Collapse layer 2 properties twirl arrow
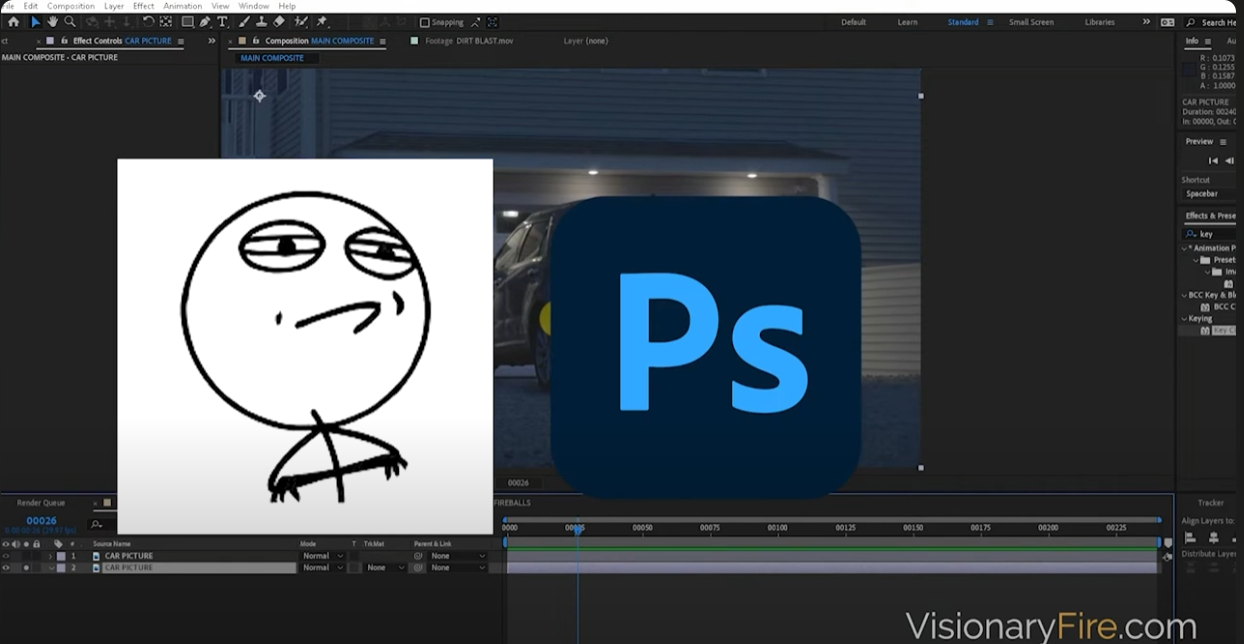The height and width of the screenshot is (644, 1244). pos(51,567)
